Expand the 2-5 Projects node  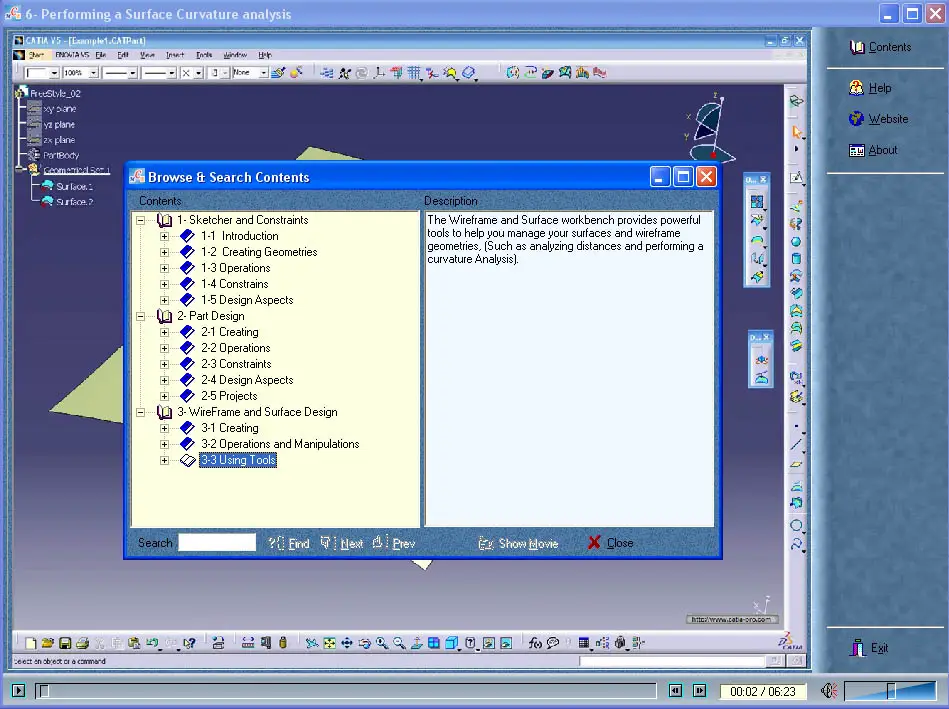[x=164, y=397]
